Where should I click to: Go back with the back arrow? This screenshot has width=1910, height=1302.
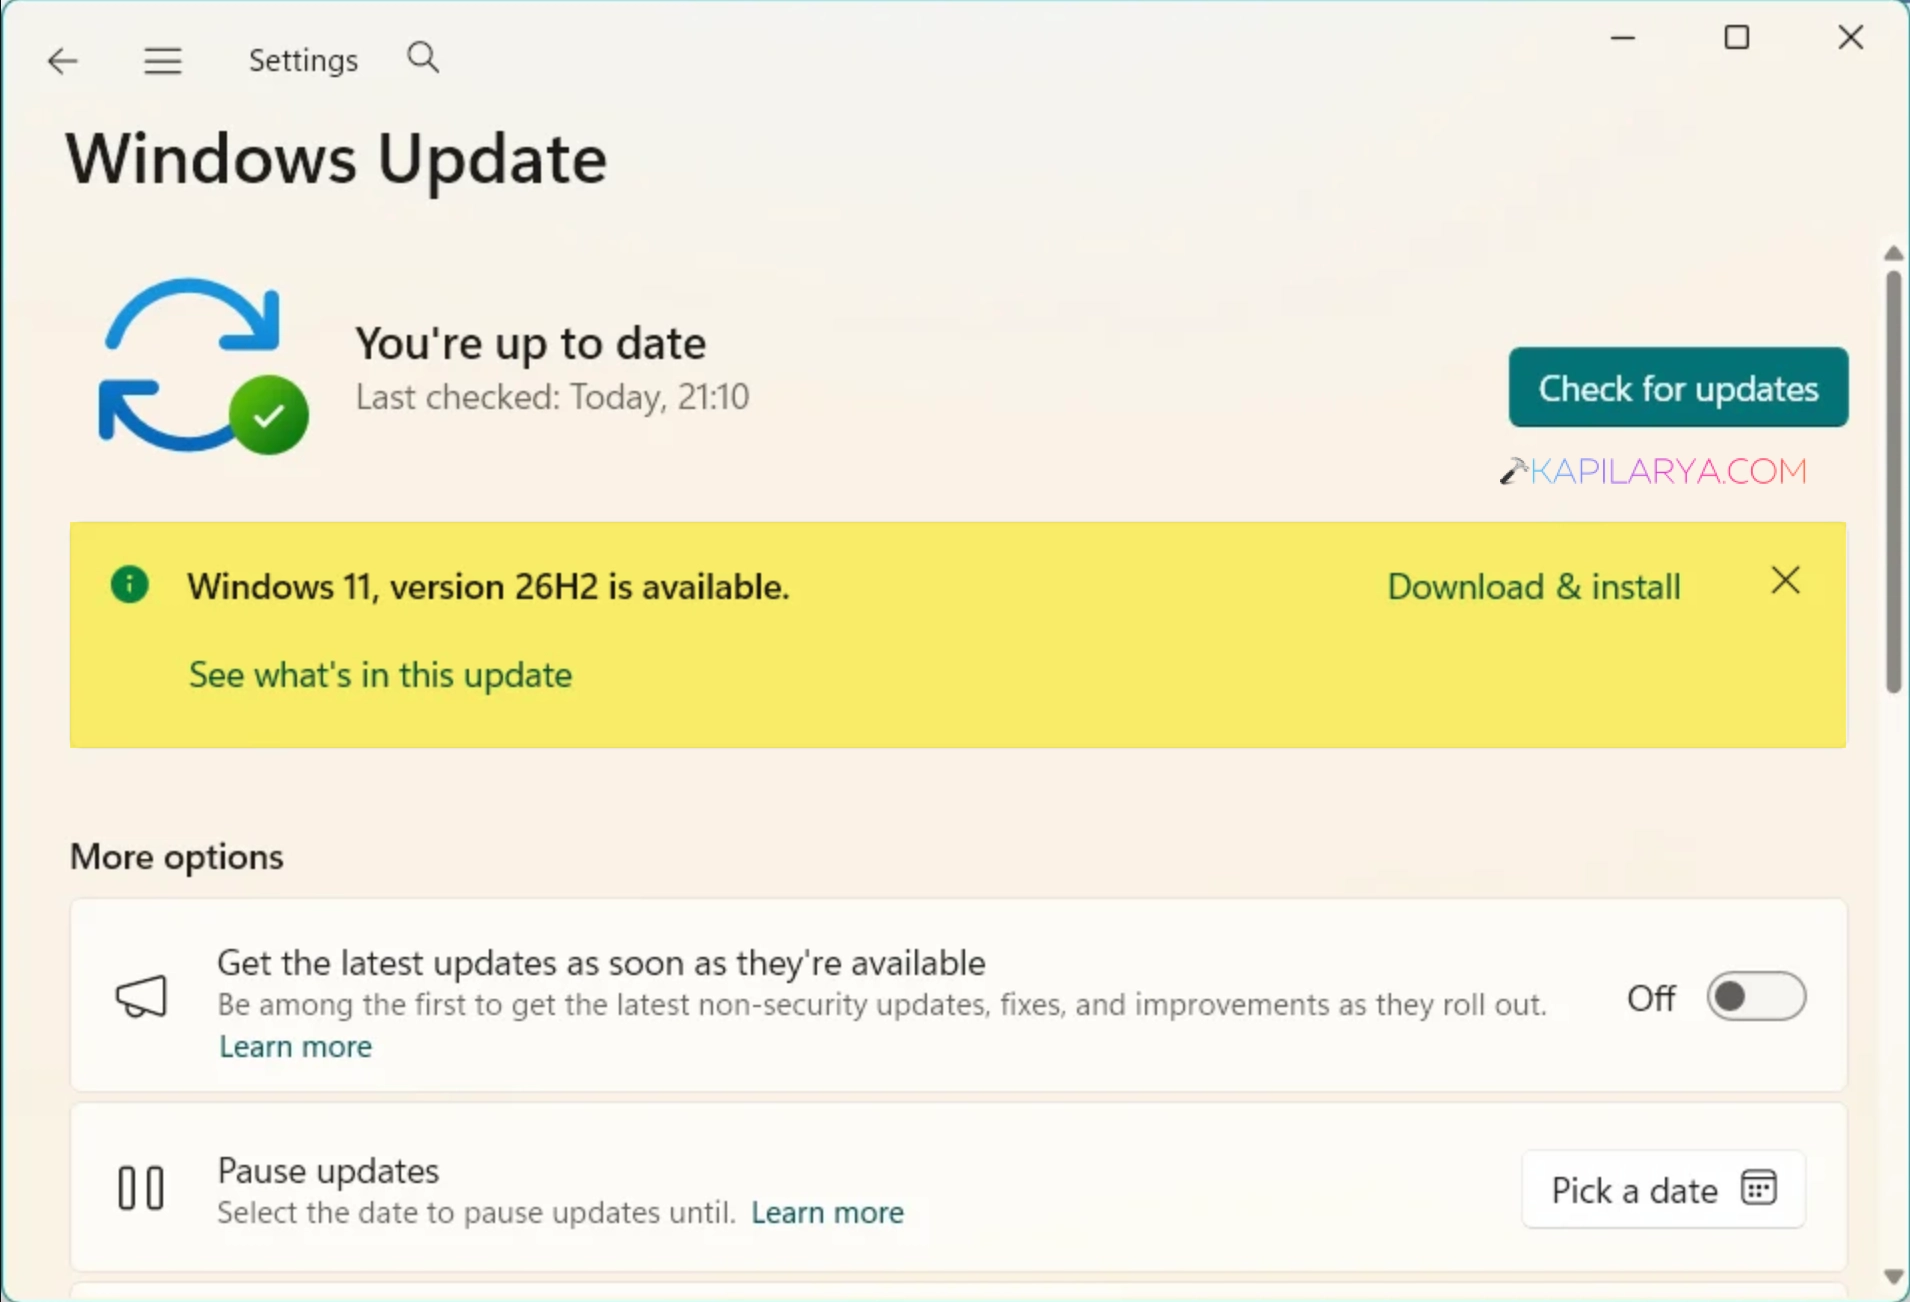[62, 61]
